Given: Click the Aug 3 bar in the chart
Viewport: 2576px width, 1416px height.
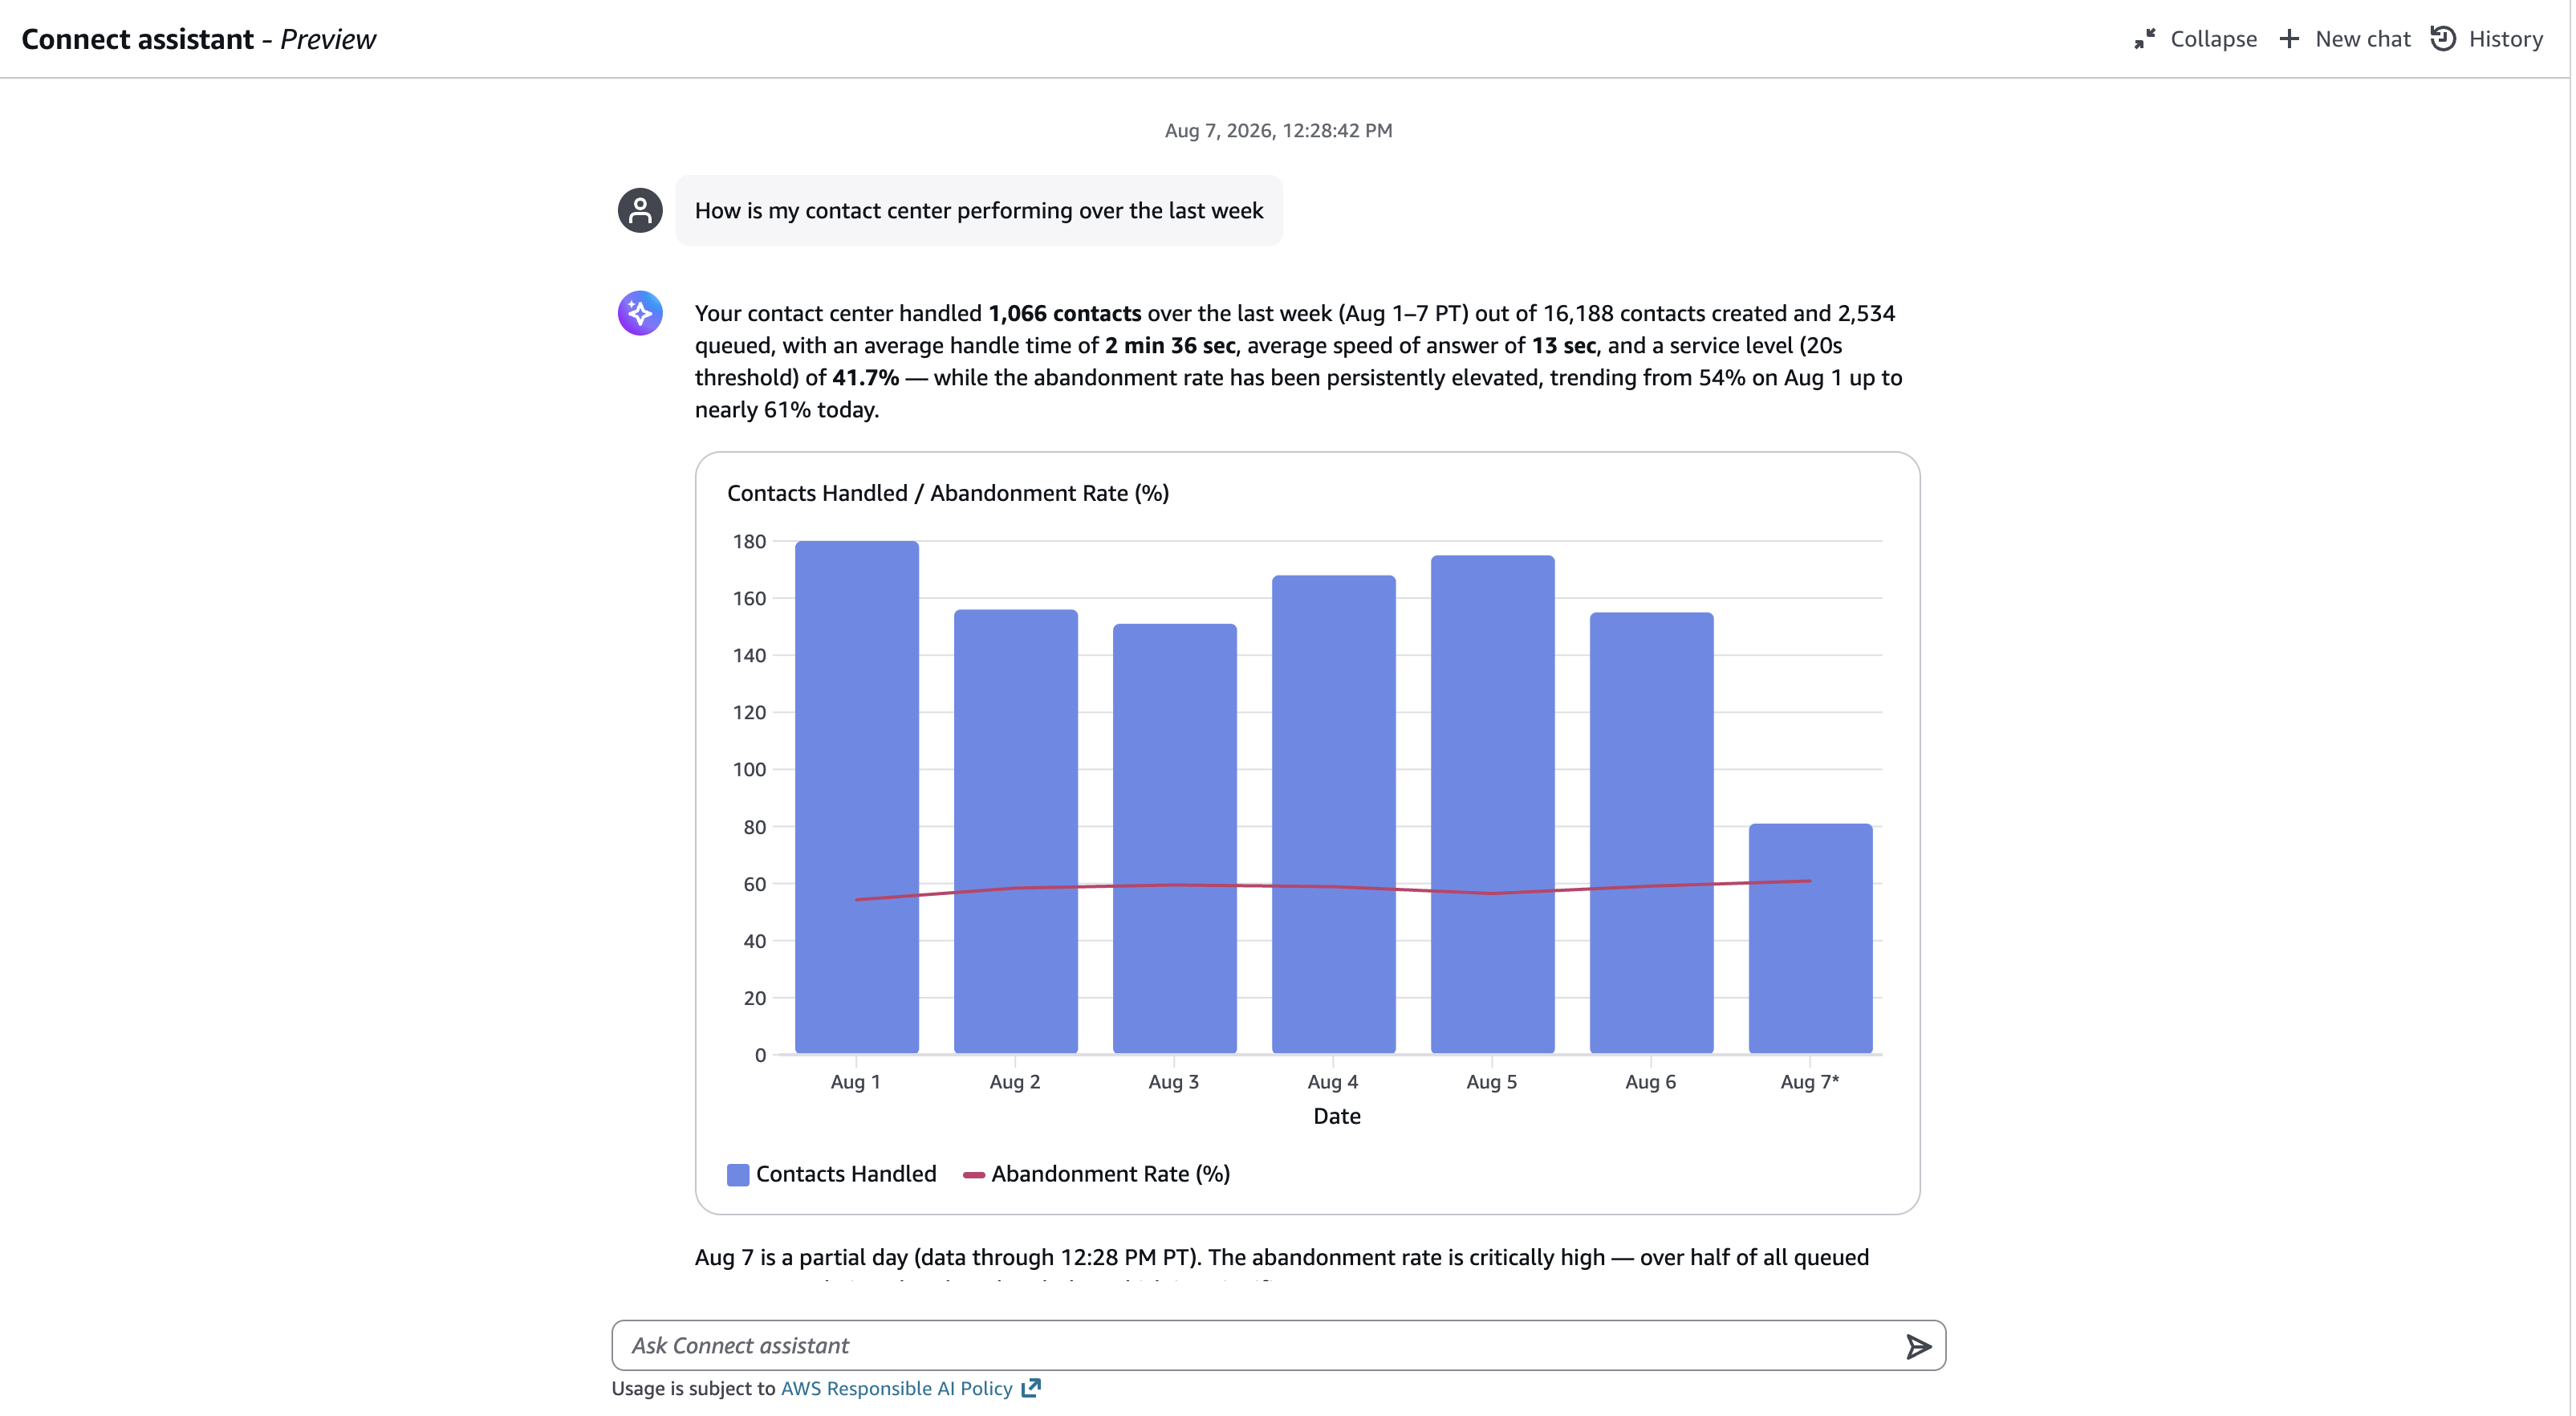Looking at the screenshot, I should tap(1175, 838).
